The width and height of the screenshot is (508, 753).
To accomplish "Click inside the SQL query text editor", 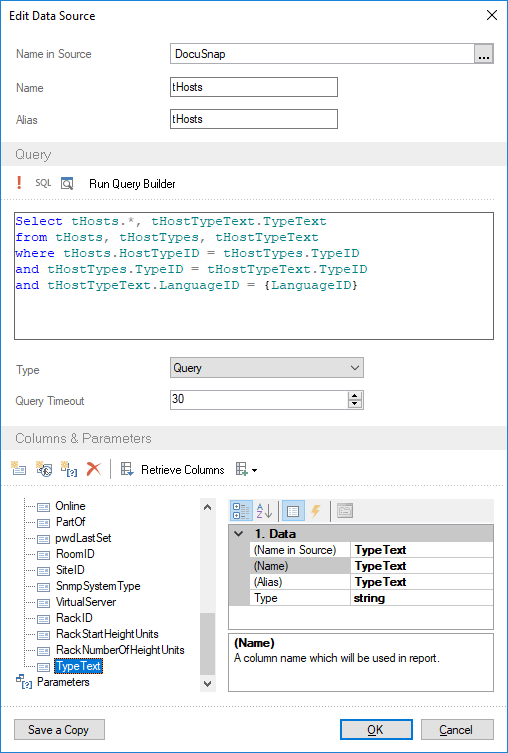I will tap(254, 276).
